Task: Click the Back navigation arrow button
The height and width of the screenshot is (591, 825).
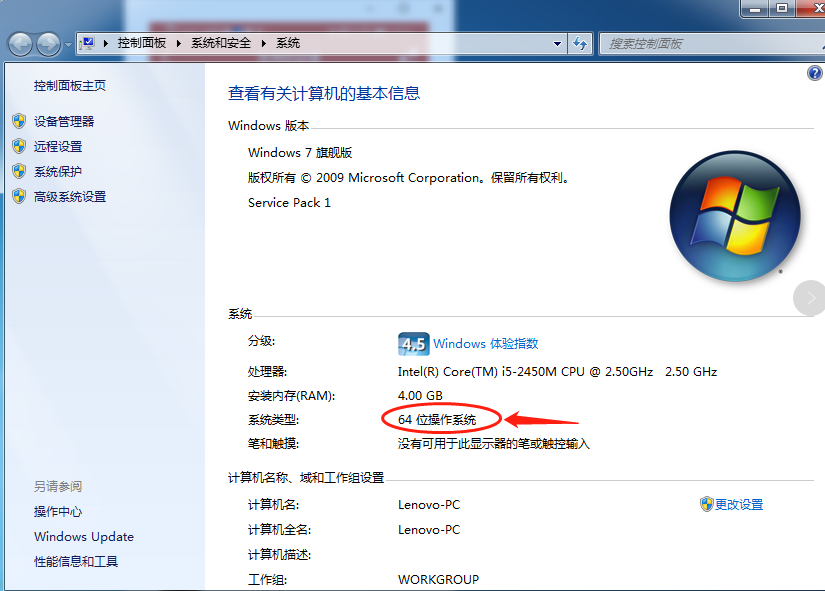Action: 21,44
